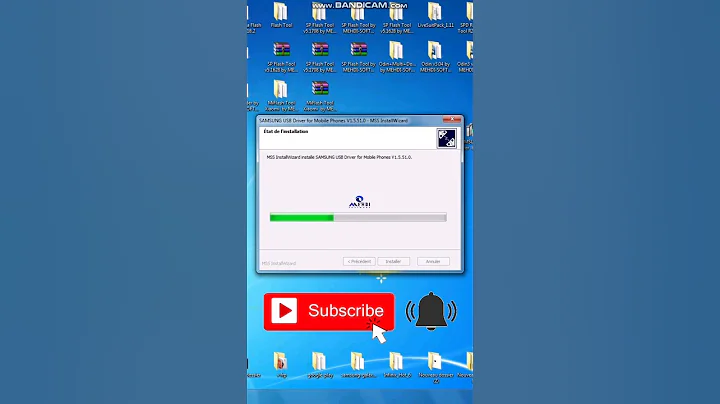Click the Installer button in the wizard
This screenshot has height=404, width=720.
pos(393,261)
